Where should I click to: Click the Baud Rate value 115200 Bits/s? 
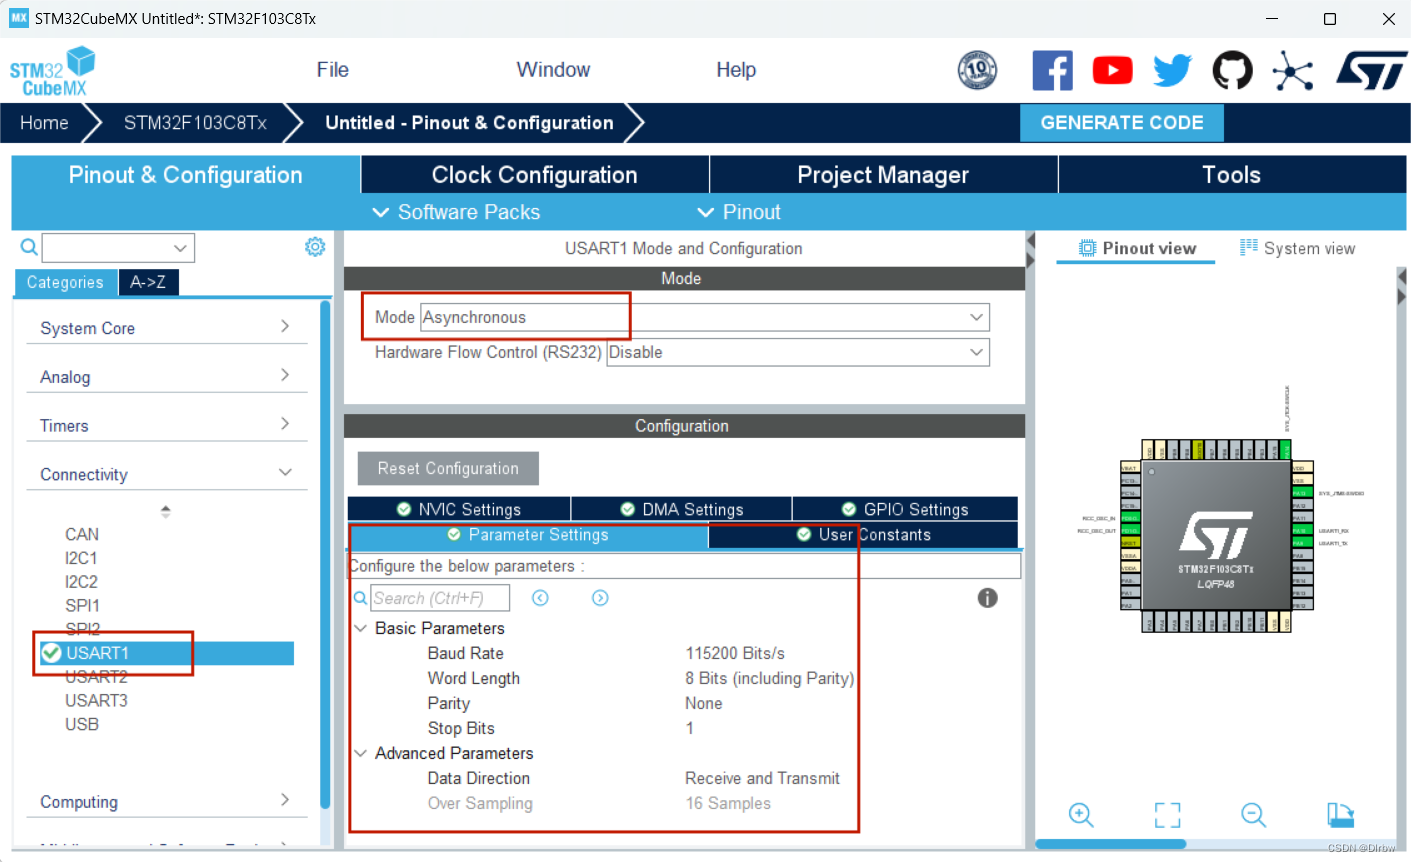tap(735, 653)
